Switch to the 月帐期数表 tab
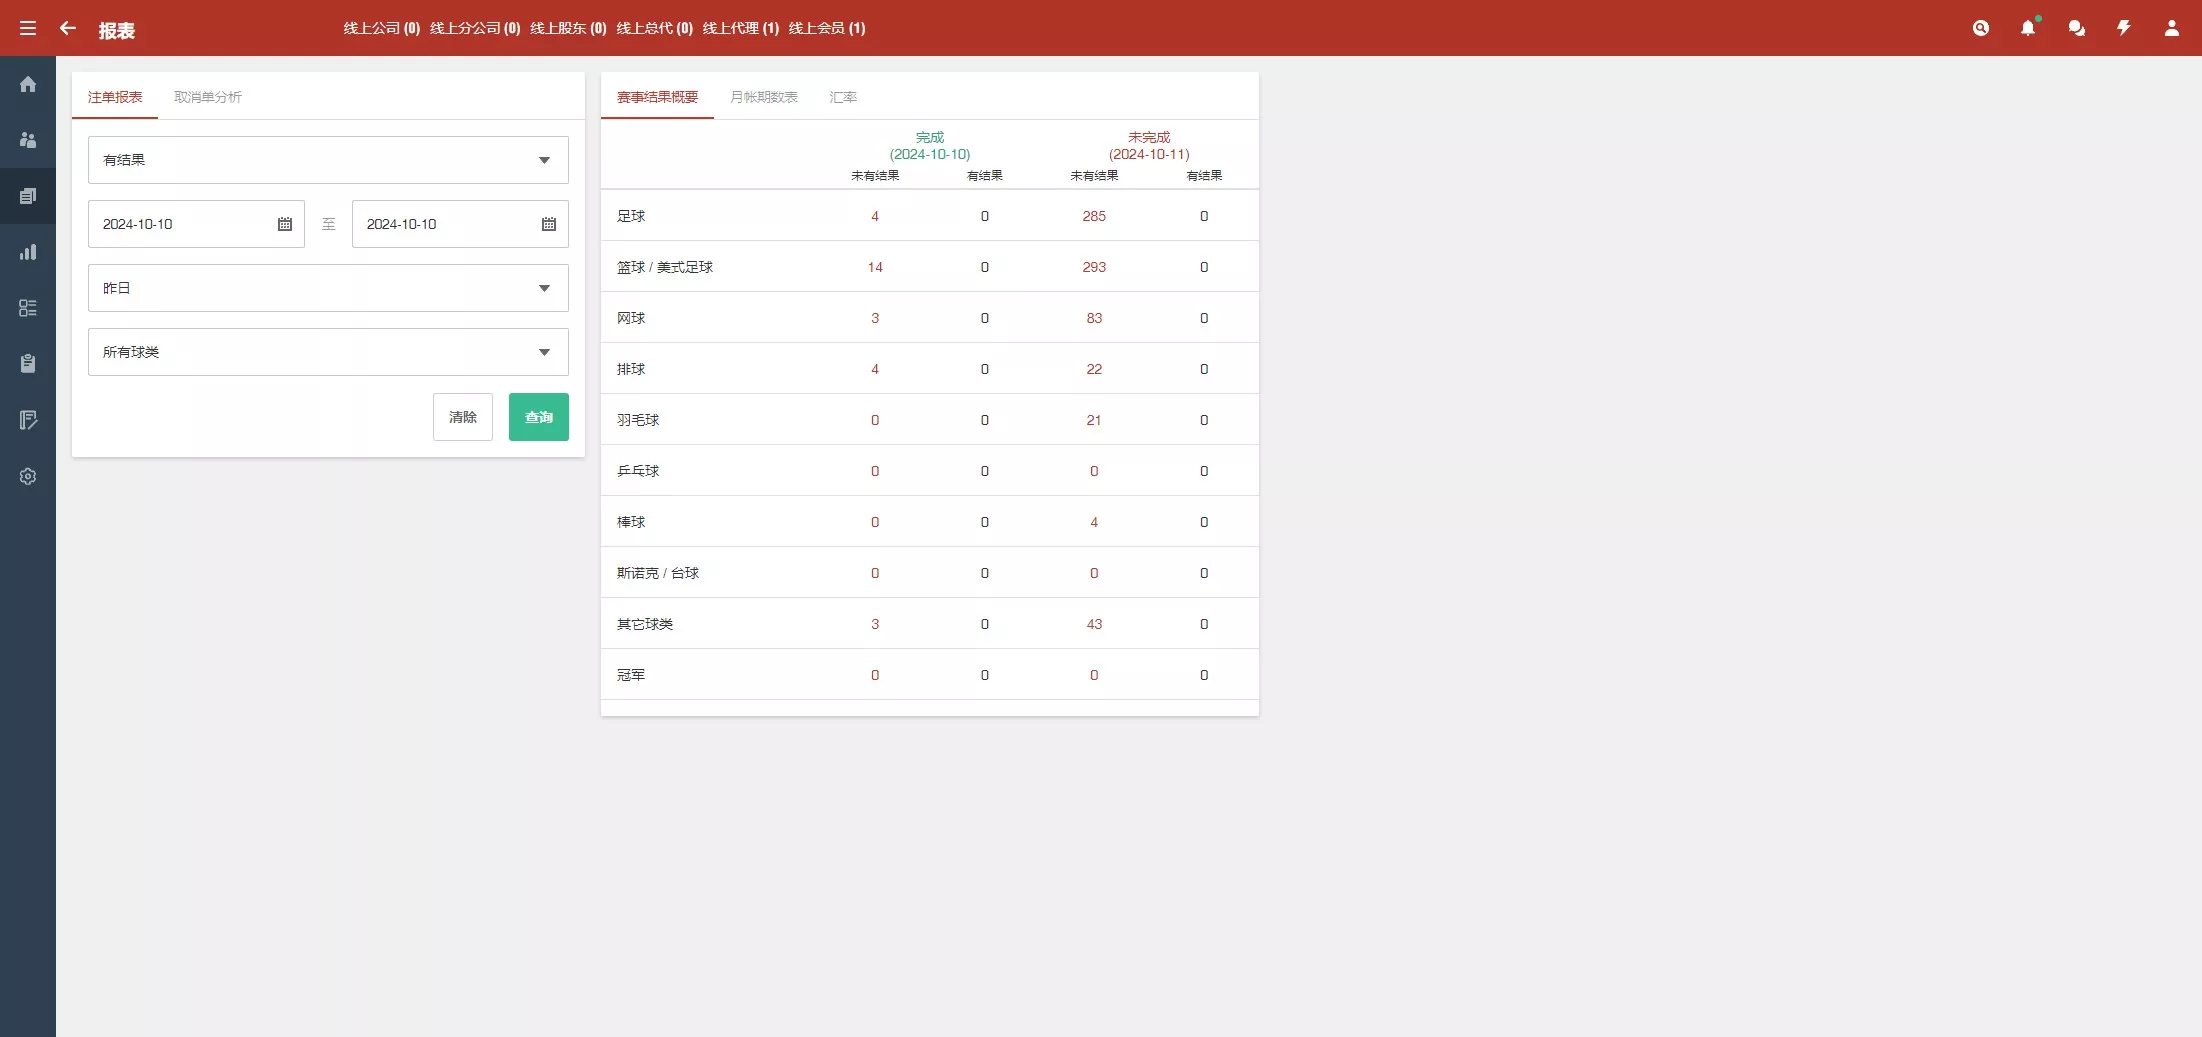This screenshot has height=1037, width=2202. (x=763, y=97)
